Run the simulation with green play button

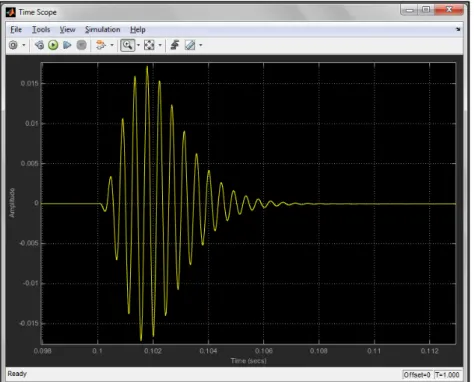click(53, 45)
